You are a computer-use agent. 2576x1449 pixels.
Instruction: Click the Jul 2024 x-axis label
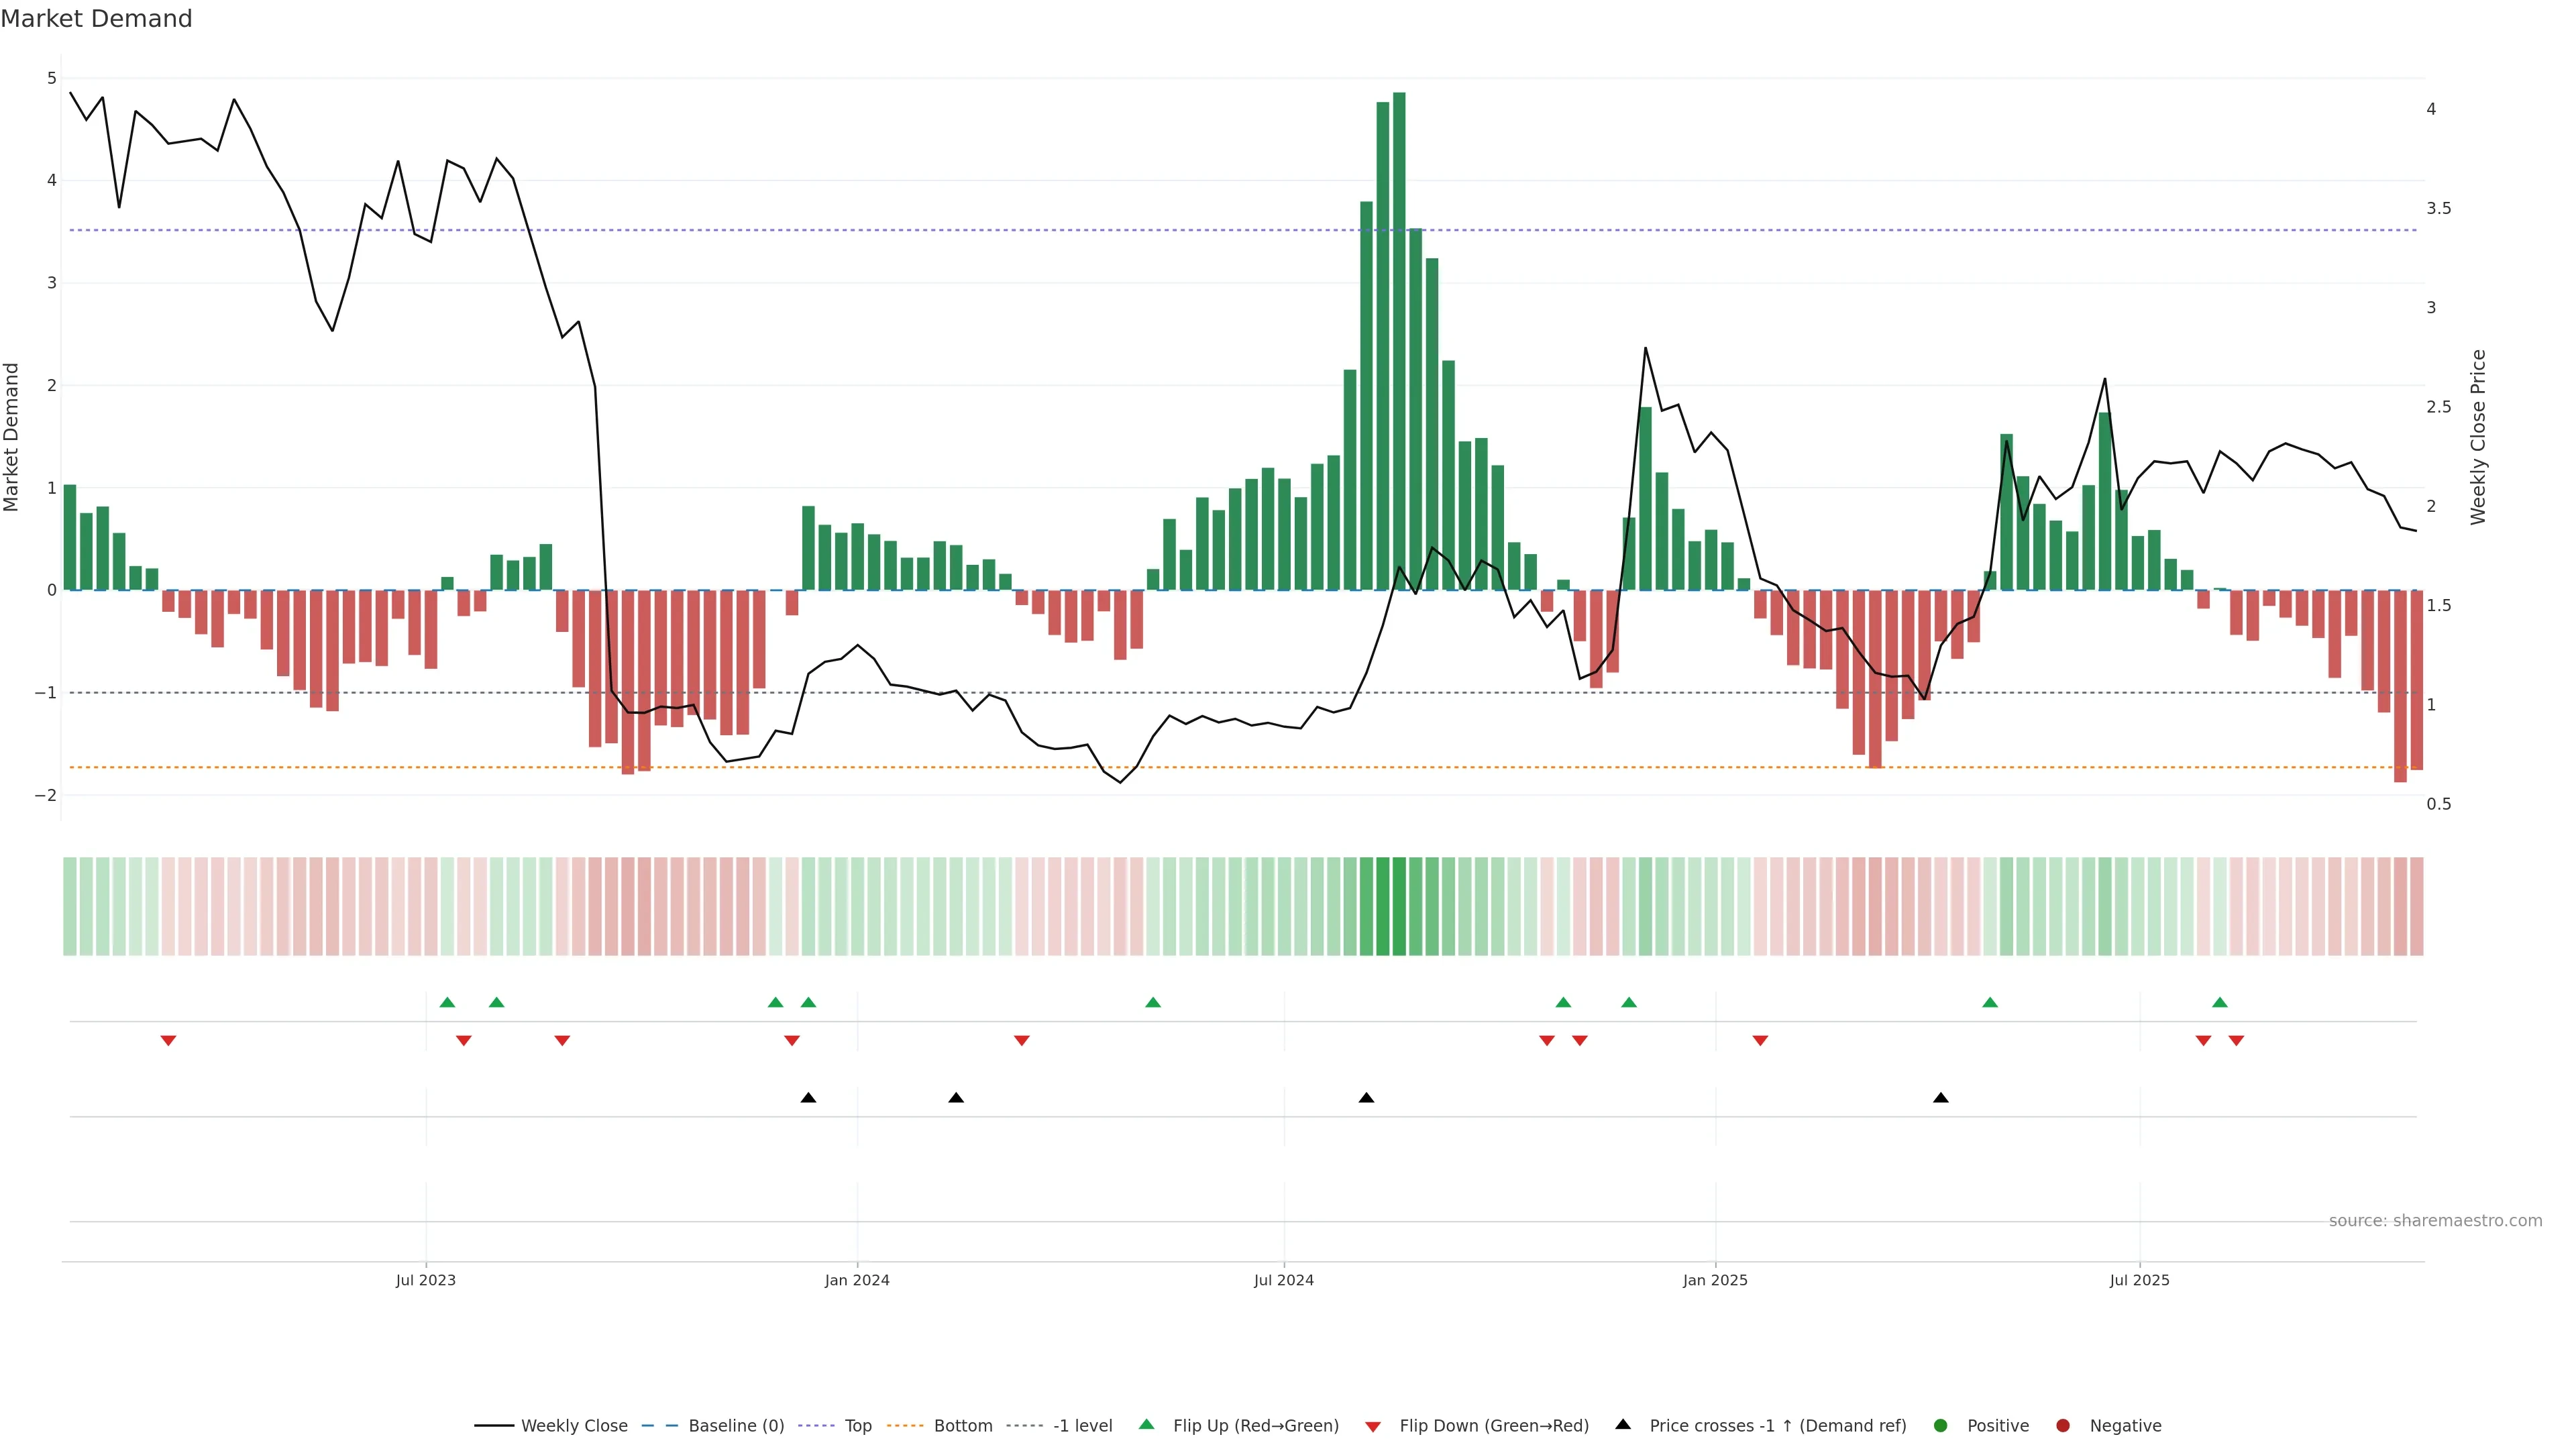tap(1283, 1280)
